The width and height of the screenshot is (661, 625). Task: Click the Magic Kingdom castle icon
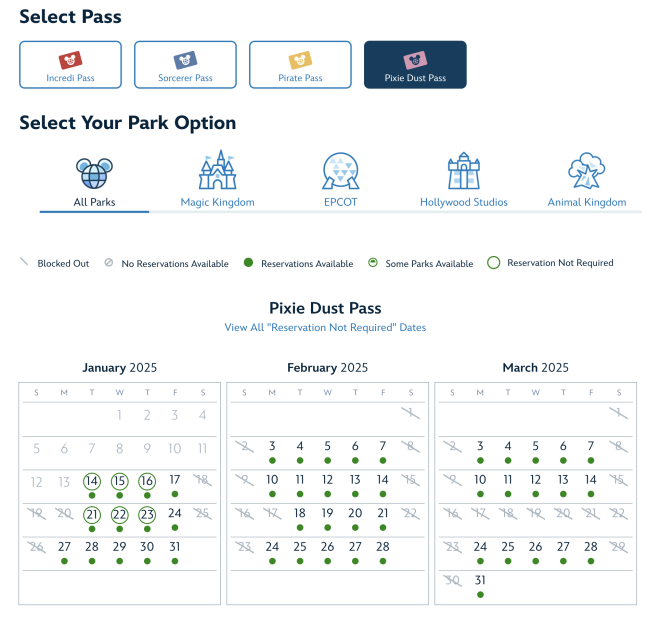[218, 170]
